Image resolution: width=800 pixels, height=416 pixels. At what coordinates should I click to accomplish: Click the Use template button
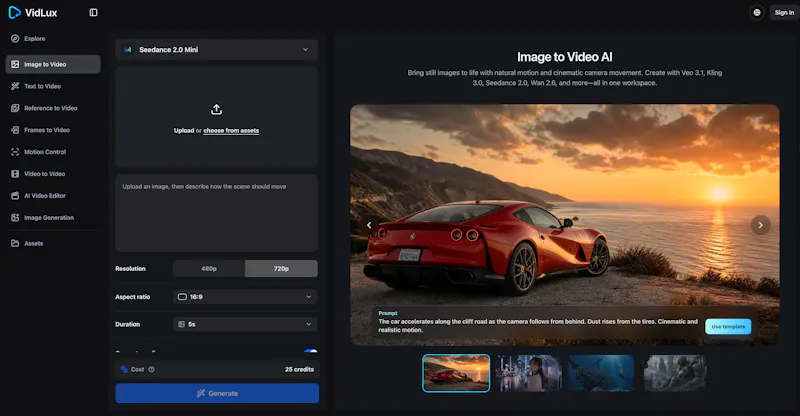(728, 327)
